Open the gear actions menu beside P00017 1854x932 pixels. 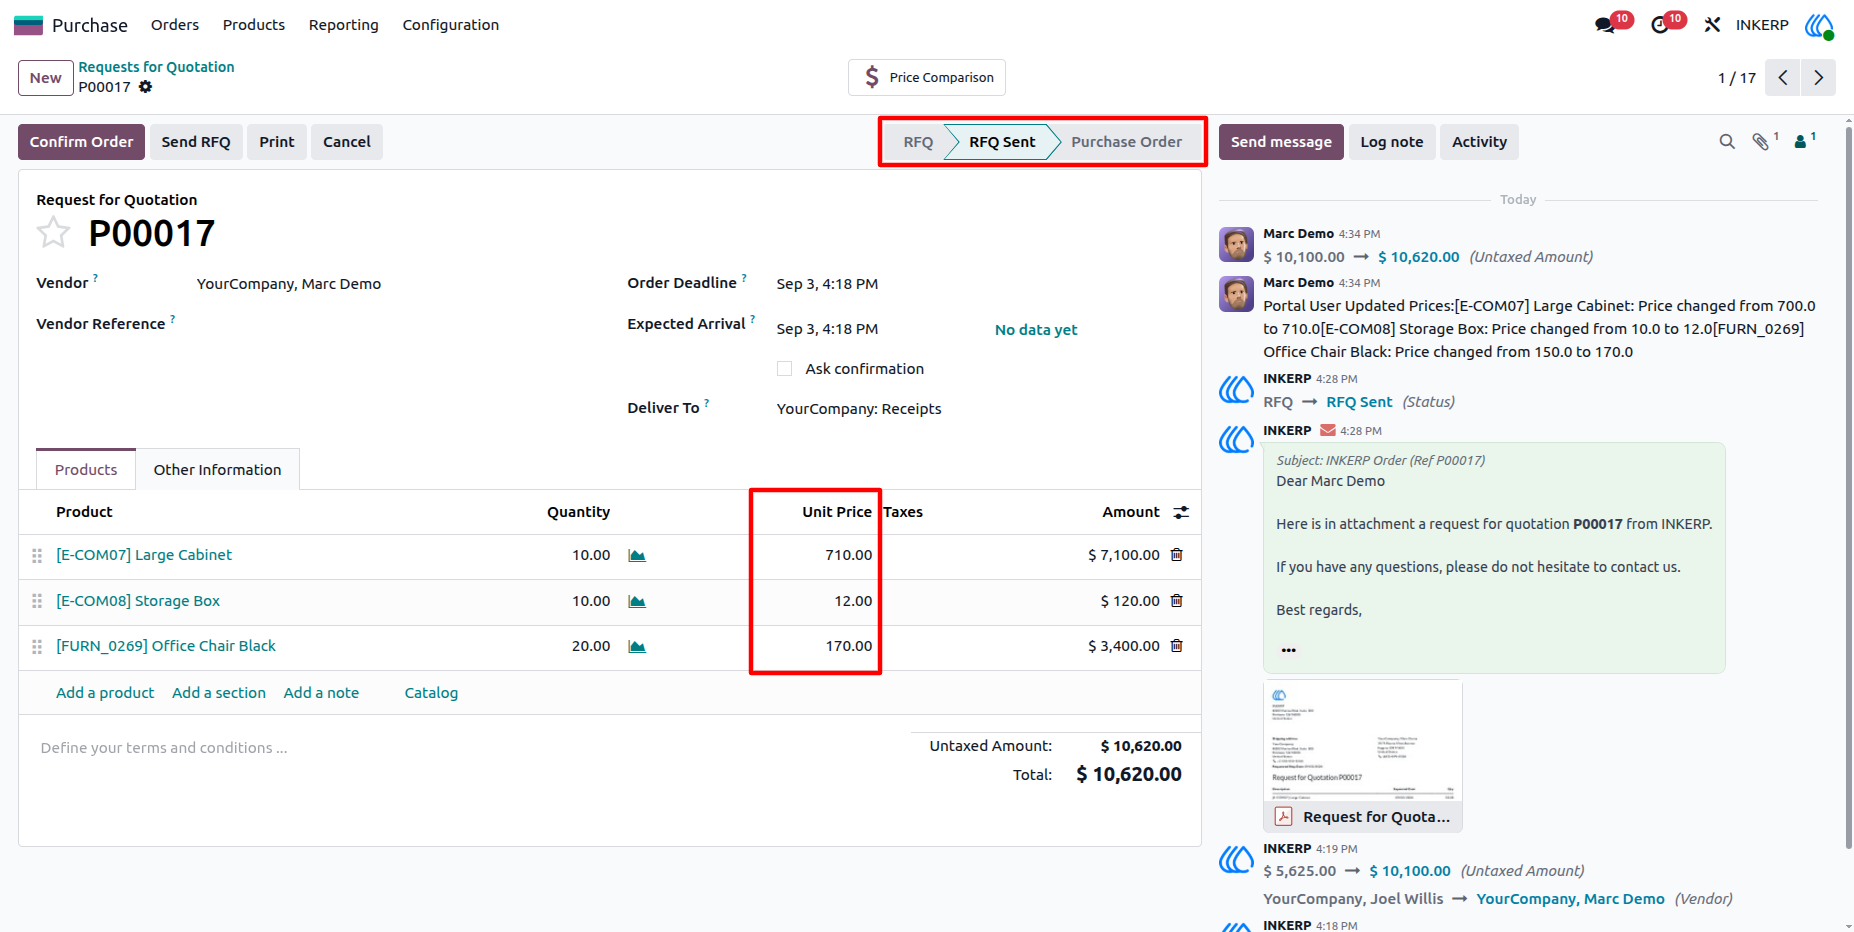click(x=146, y=87)
